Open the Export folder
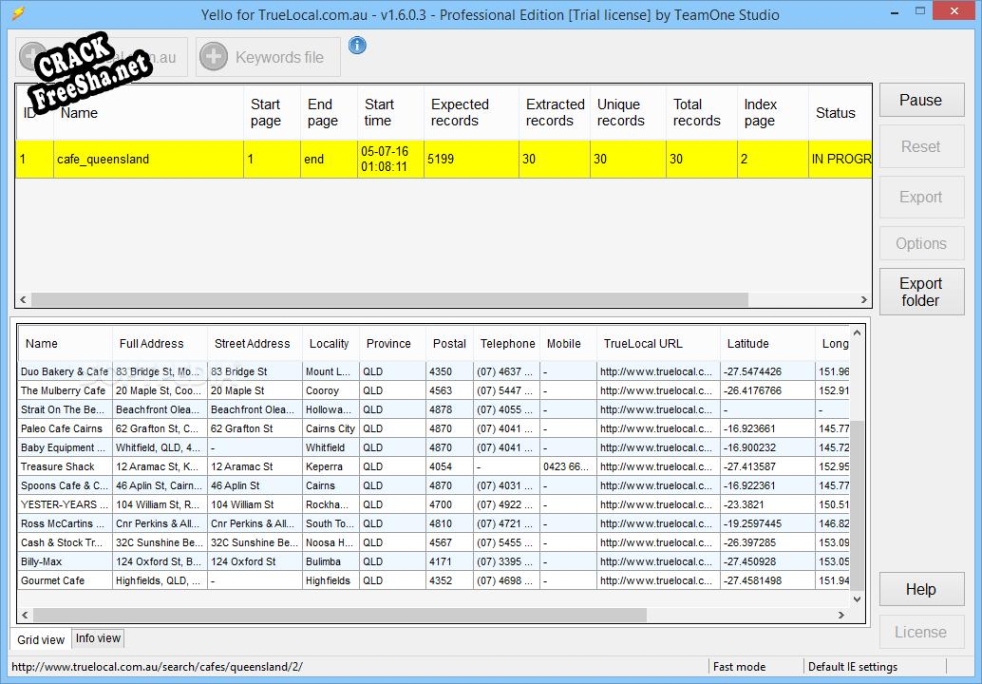 [x=921, y=292]
